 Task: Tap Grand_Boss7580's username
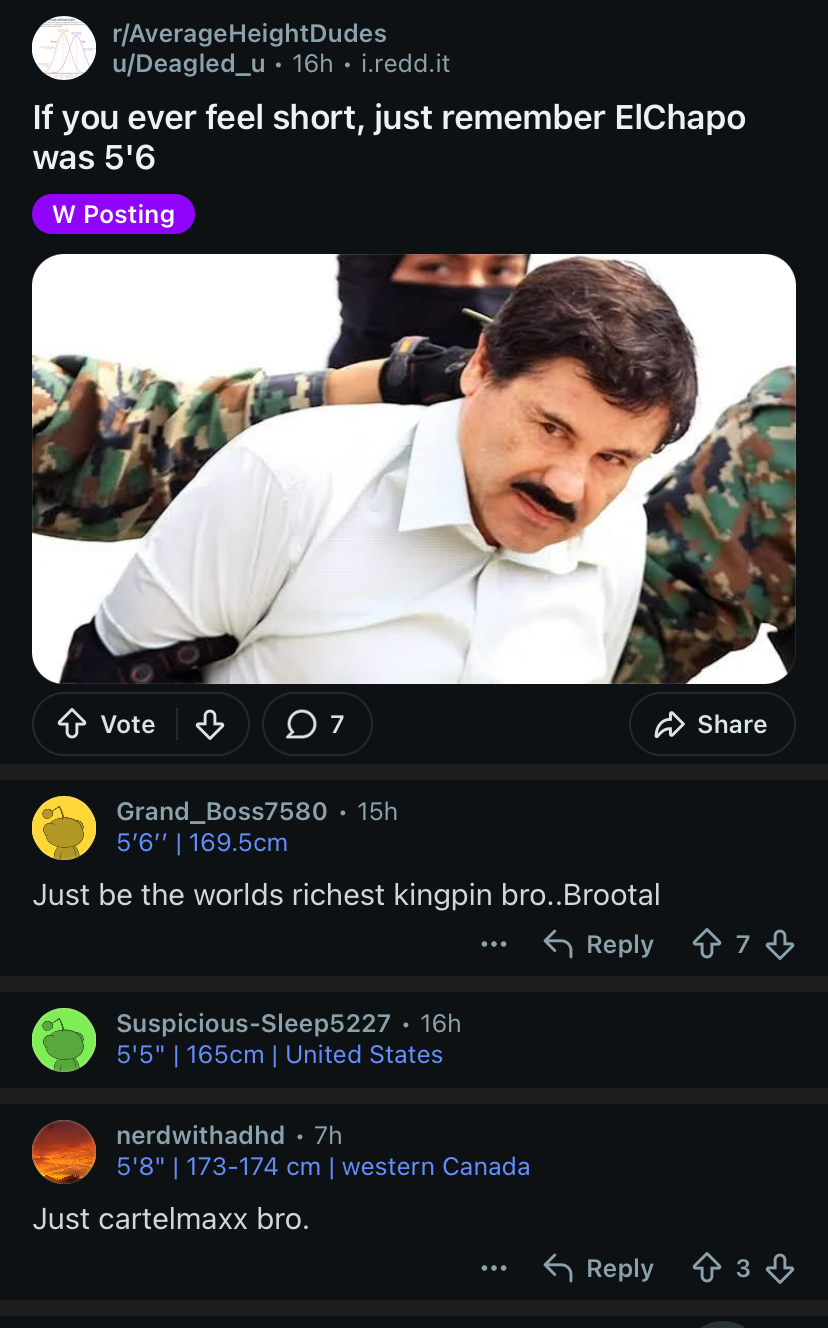pos(221,811)
